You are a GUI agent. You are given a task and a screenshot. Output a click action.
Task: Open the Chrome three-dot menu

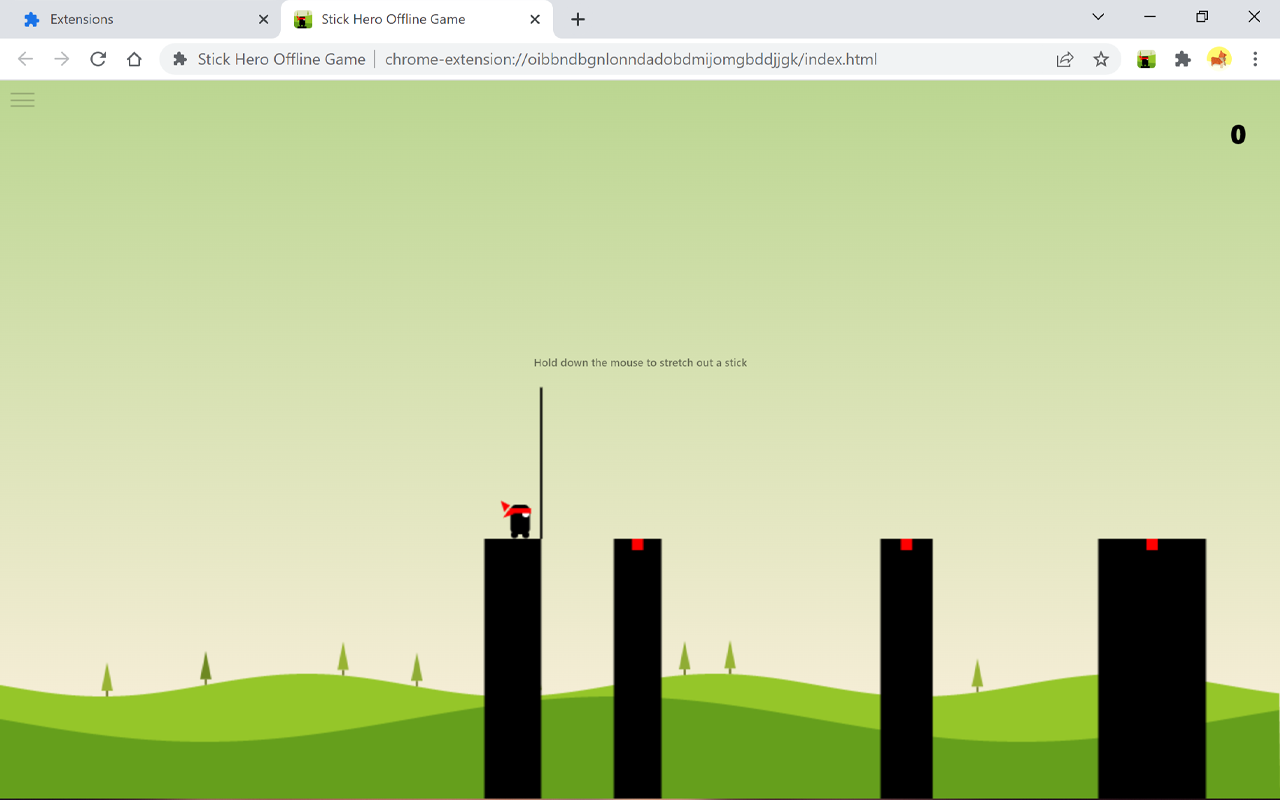coord(1255,59)
